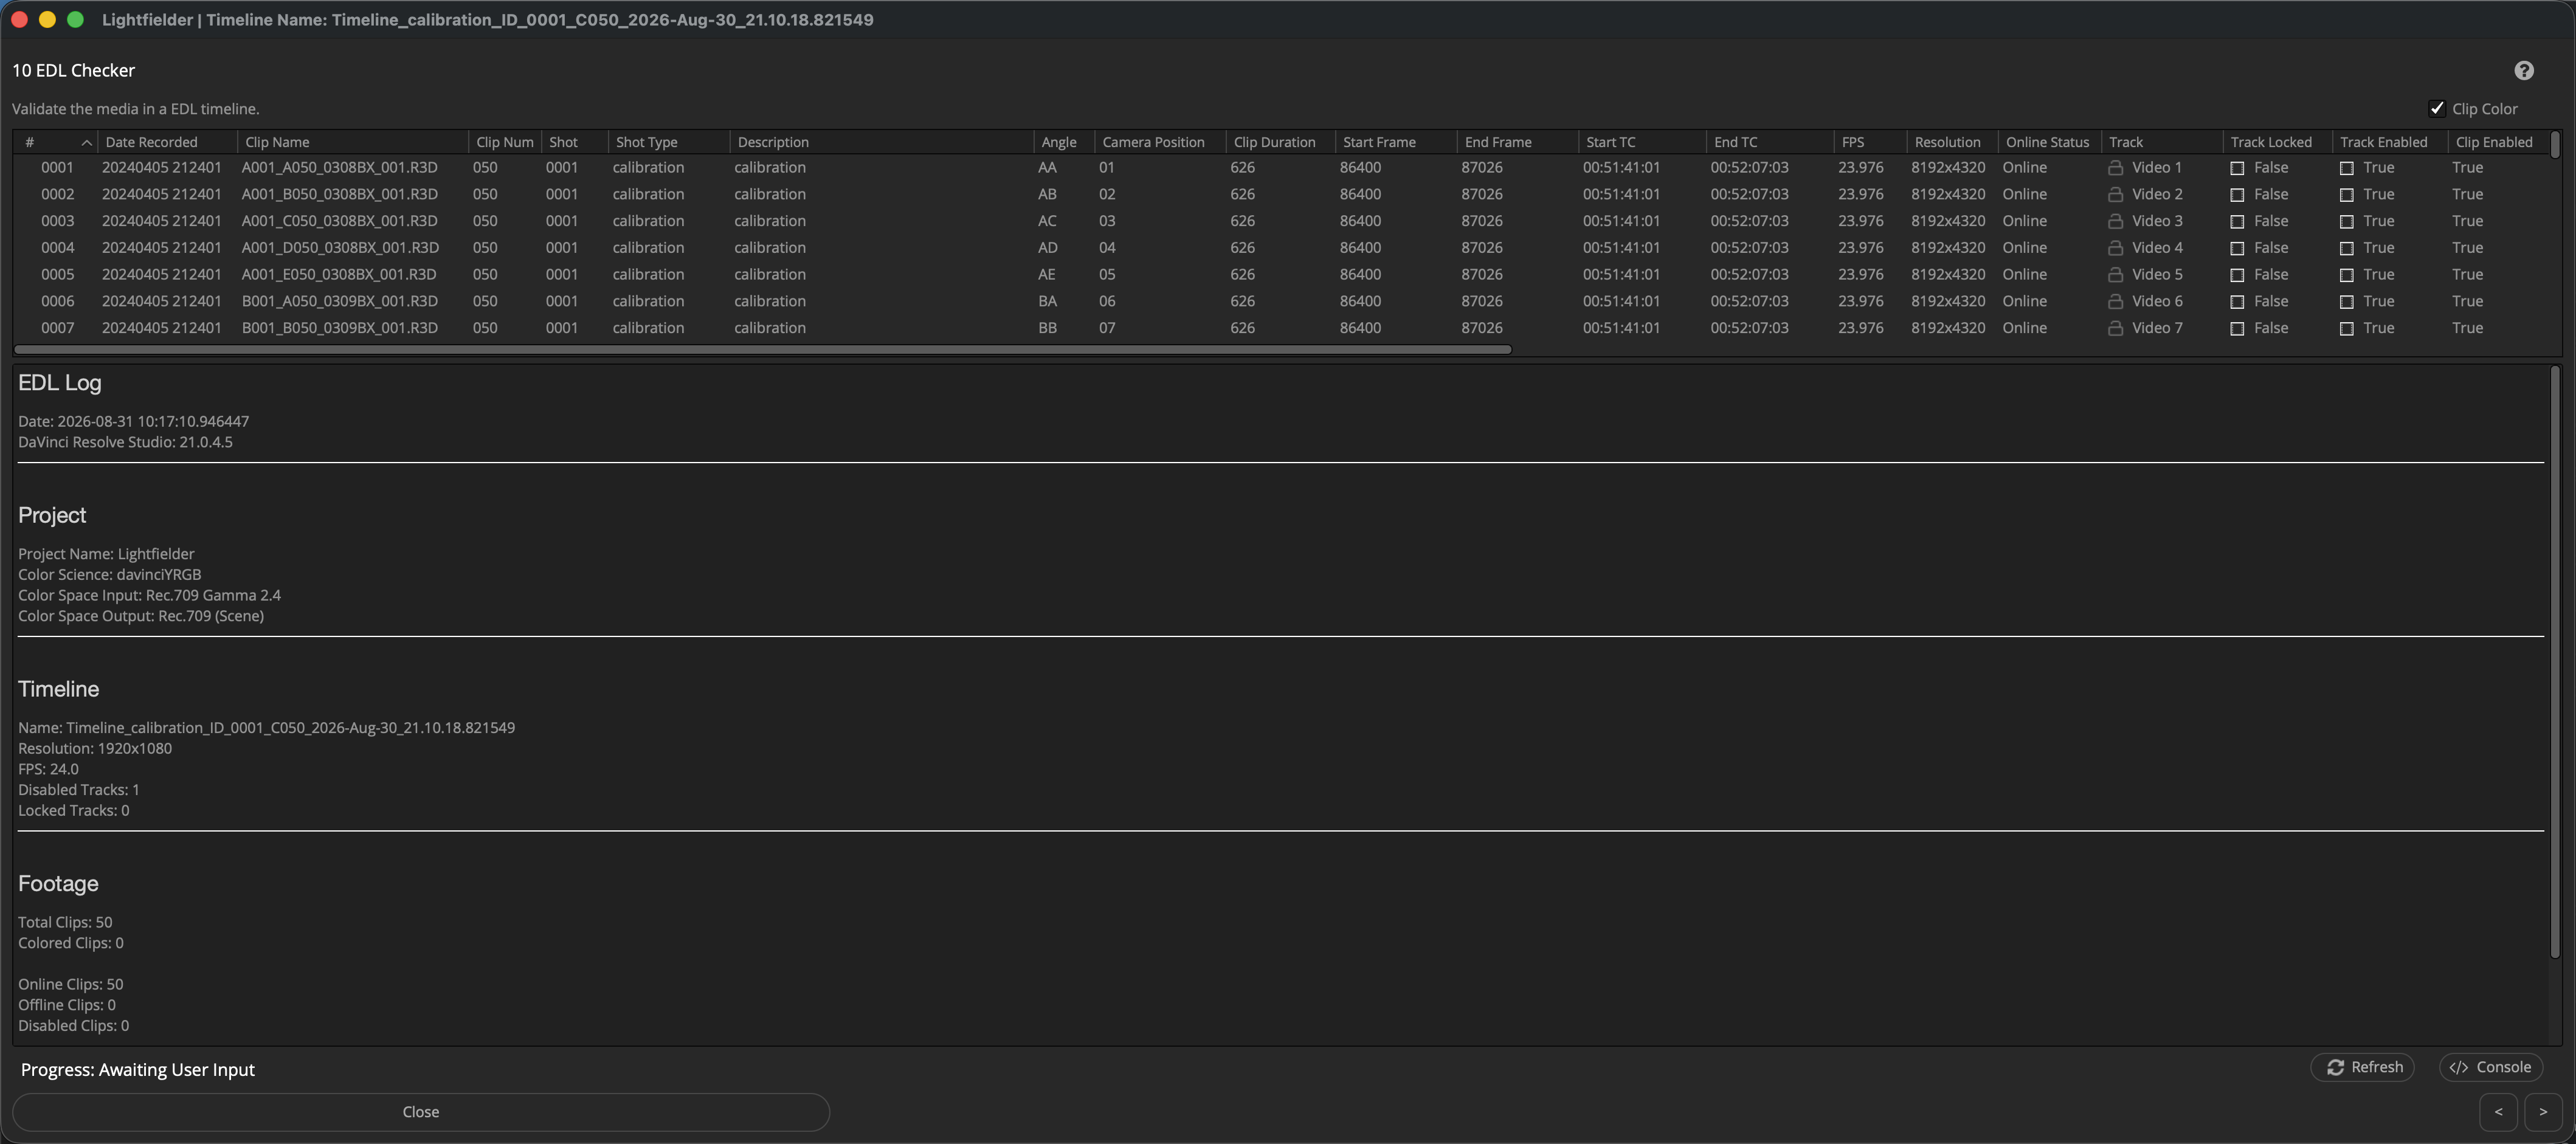The width and height of the screenshot is (2576, 1144).
Task: Go to the next page arrow
Action: pos(2542,1112)
